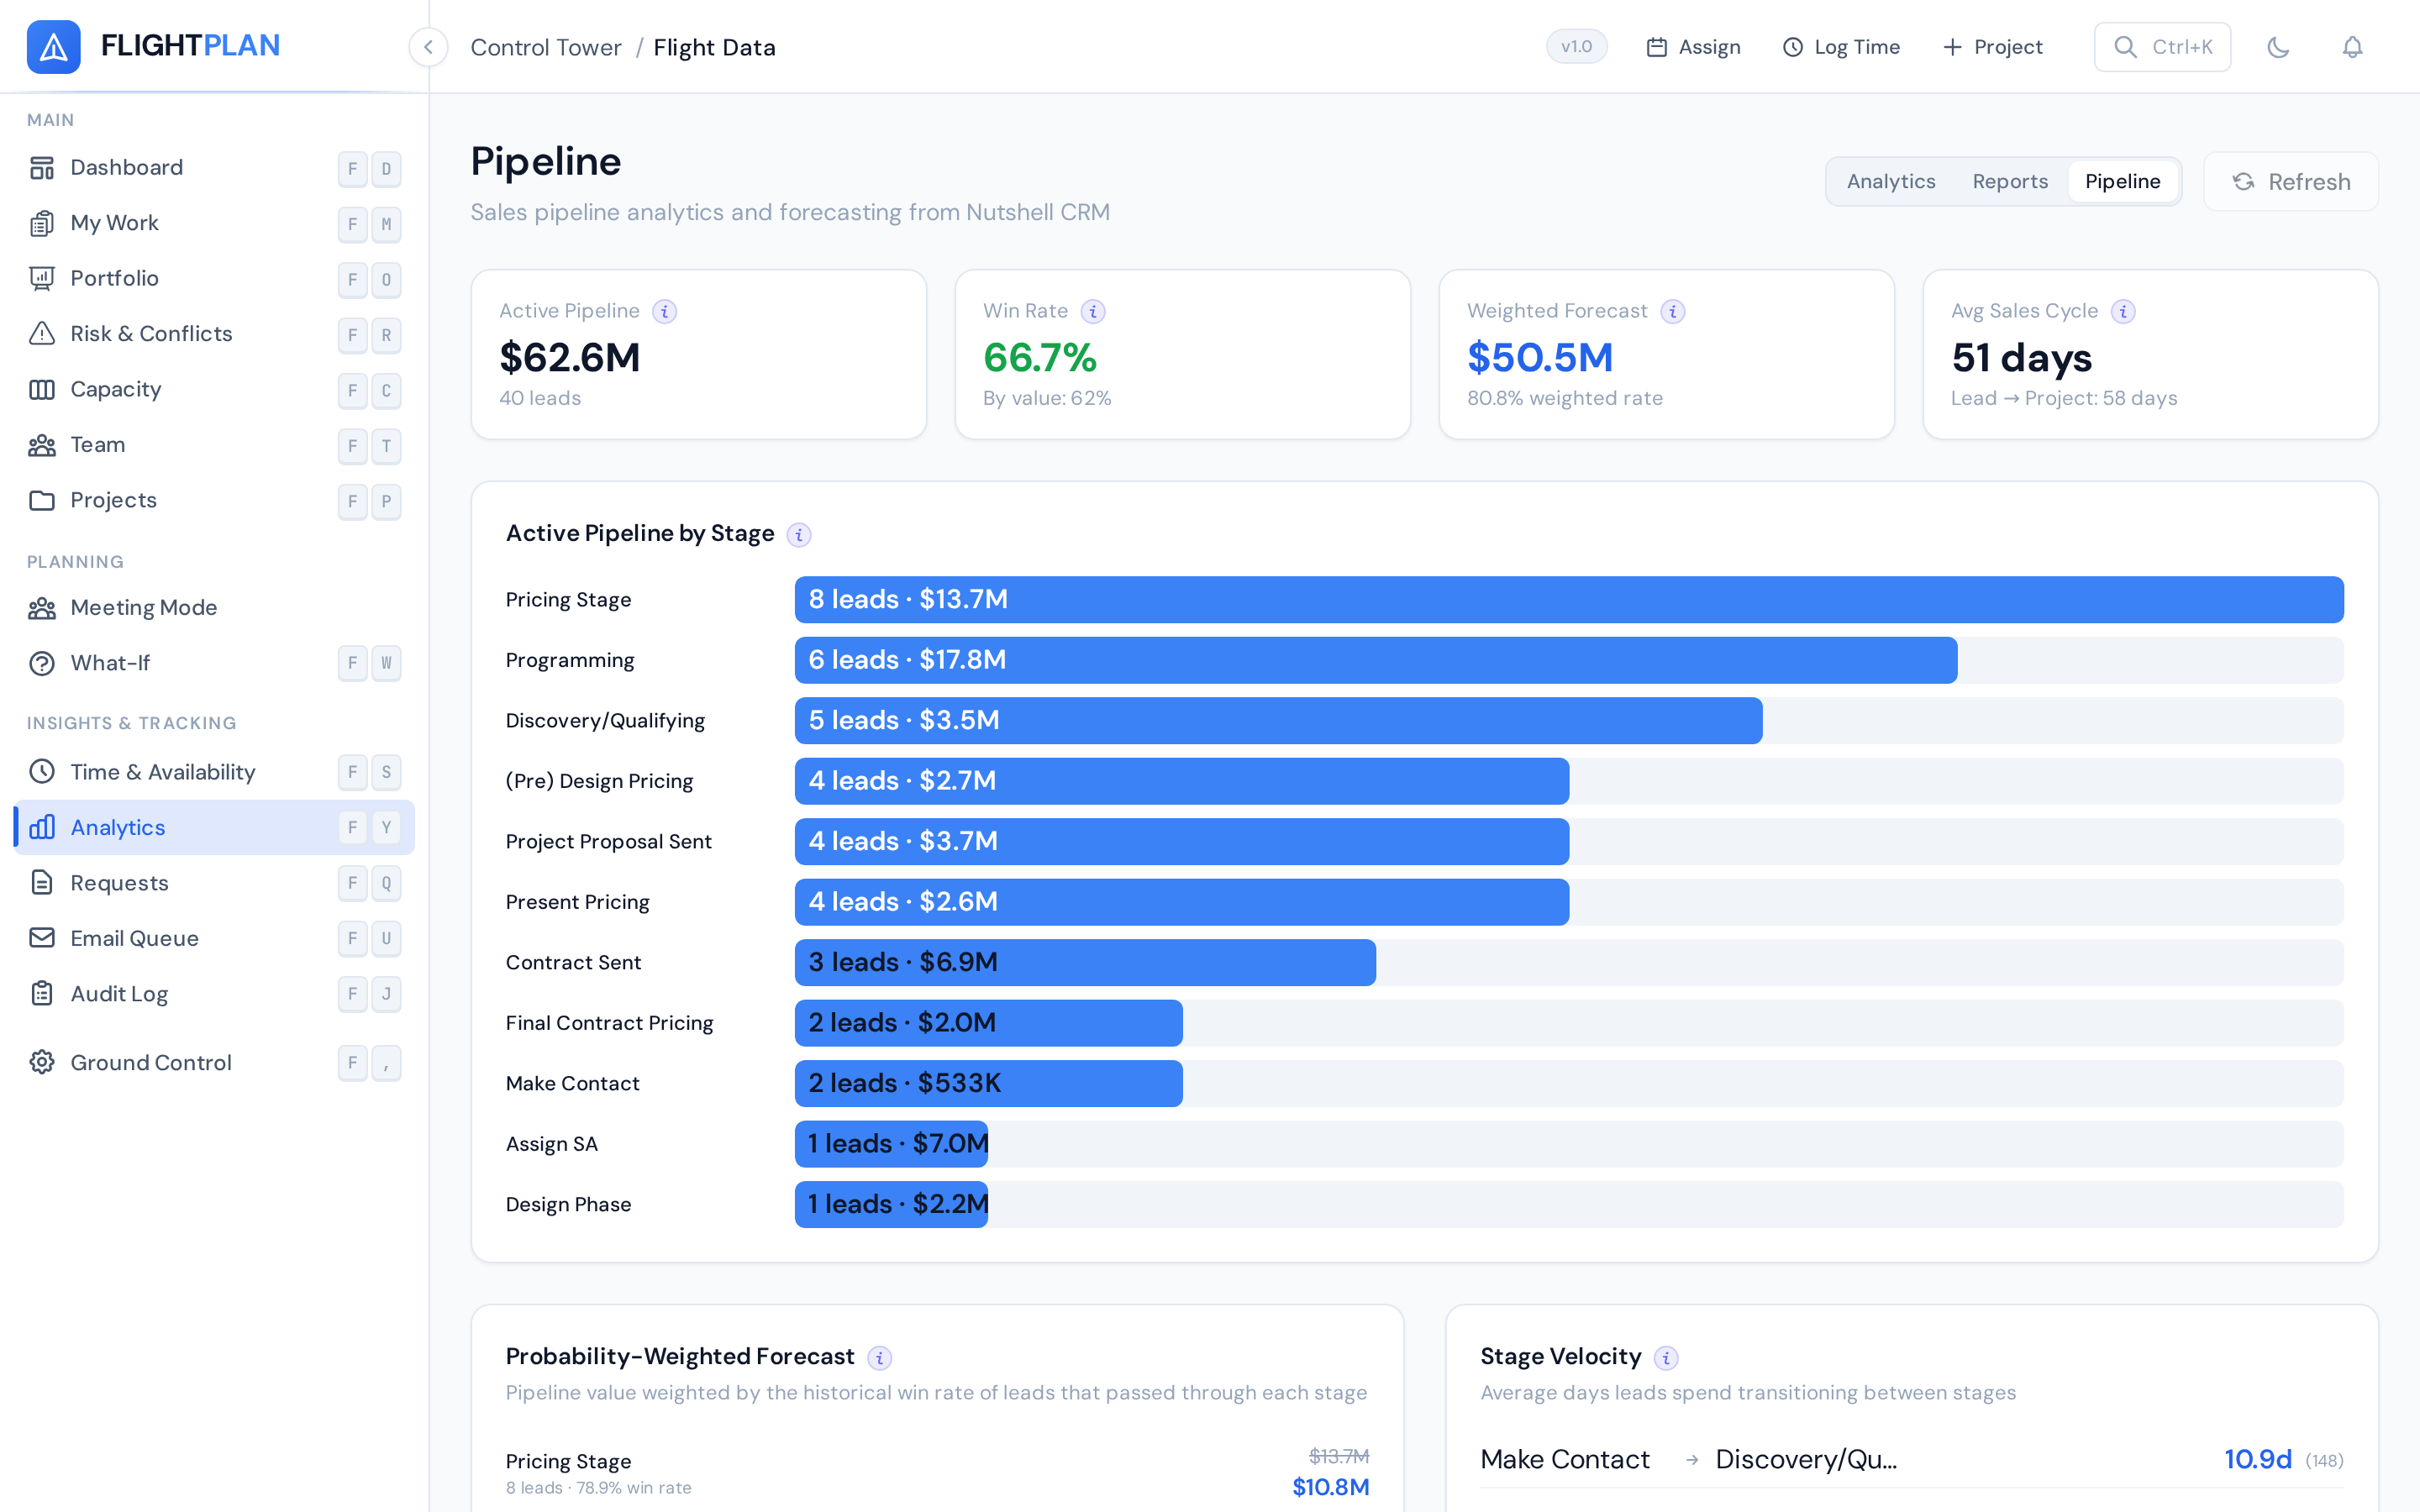Open the Time & Availability clock icon
Image resolution: width=2420 pixels, height=1512 pixels.
[x=42, y=772]
